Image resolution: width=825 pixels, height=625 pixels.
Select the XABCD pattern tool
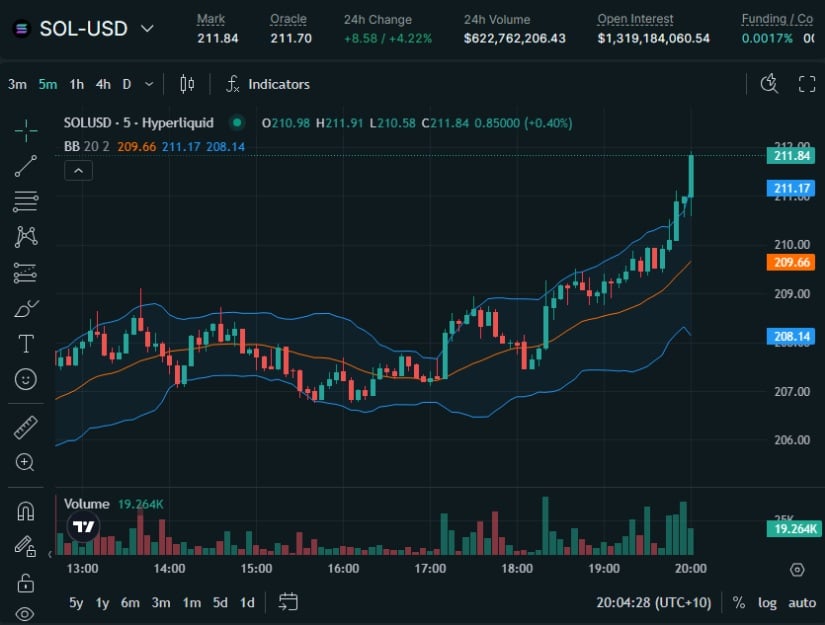point(26,237)
